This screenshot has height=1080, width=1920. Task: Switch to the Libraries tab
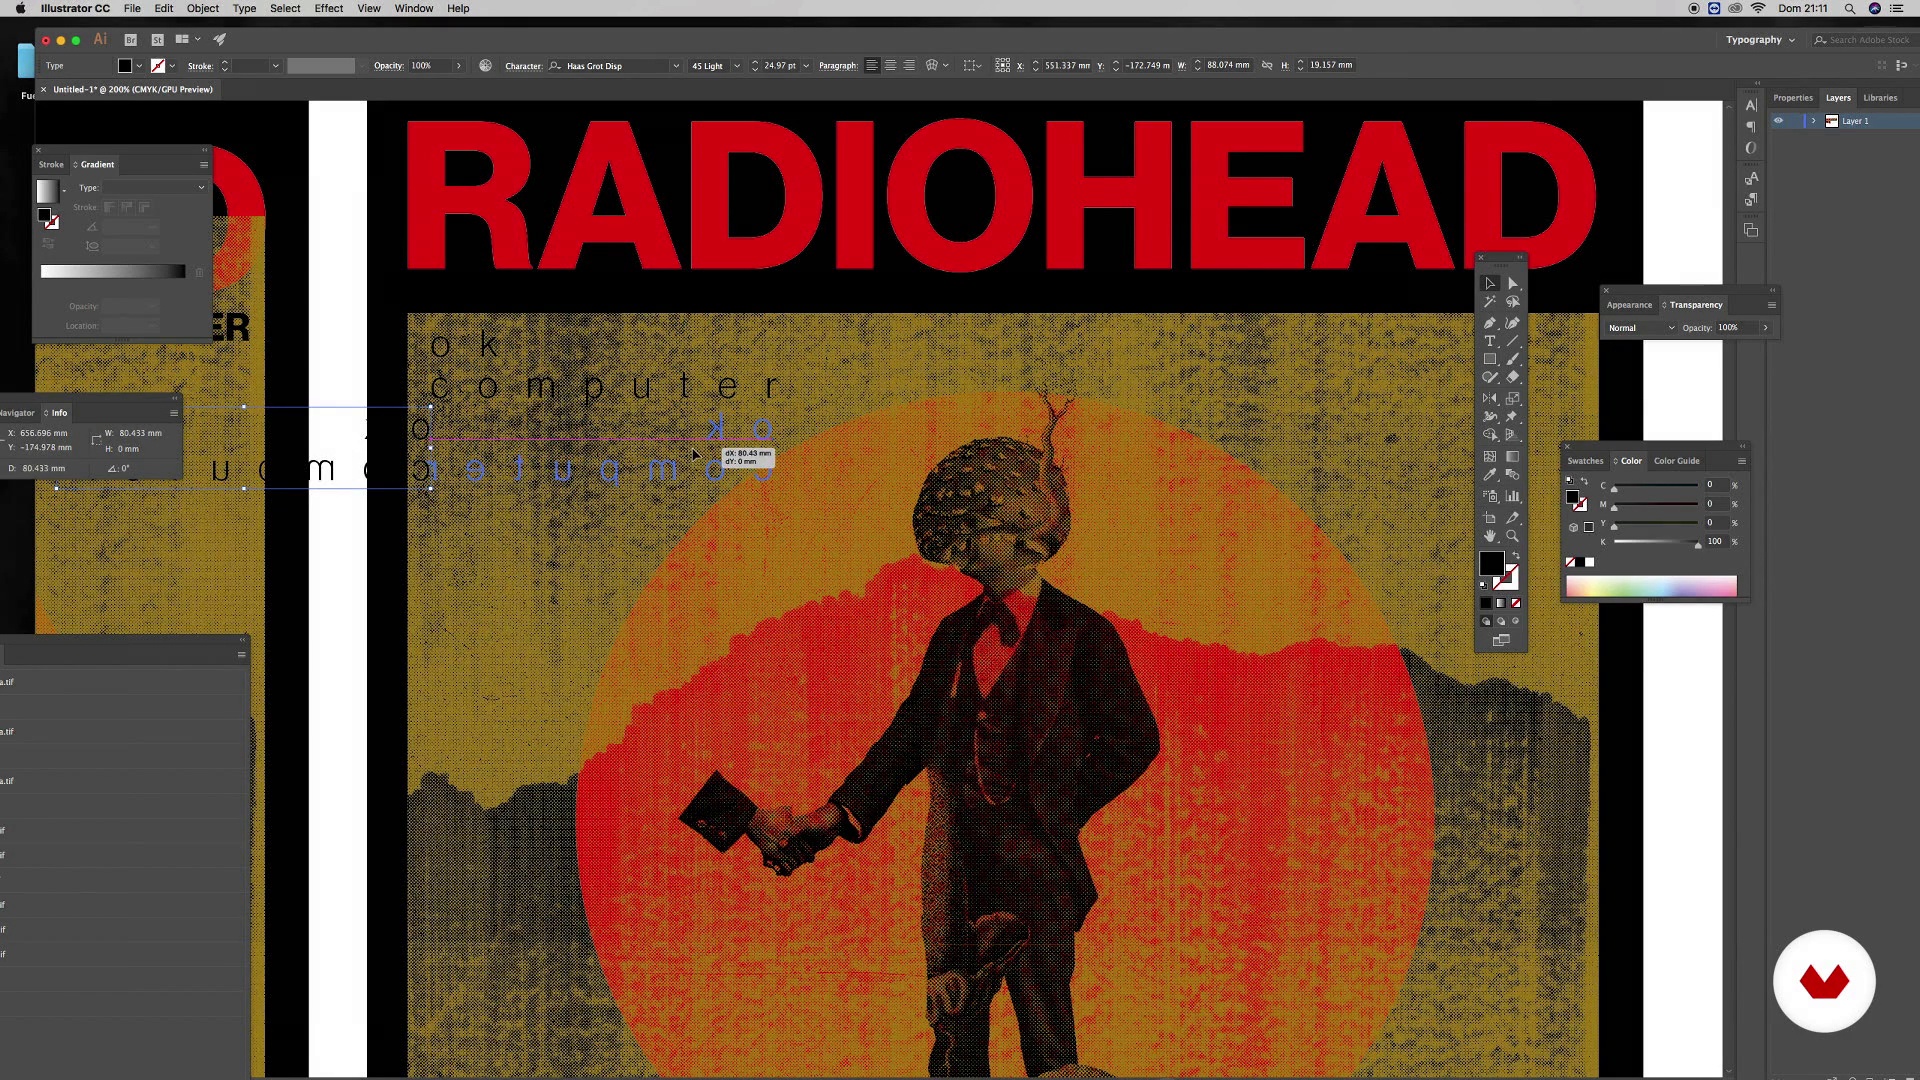tap(1880, 98)
